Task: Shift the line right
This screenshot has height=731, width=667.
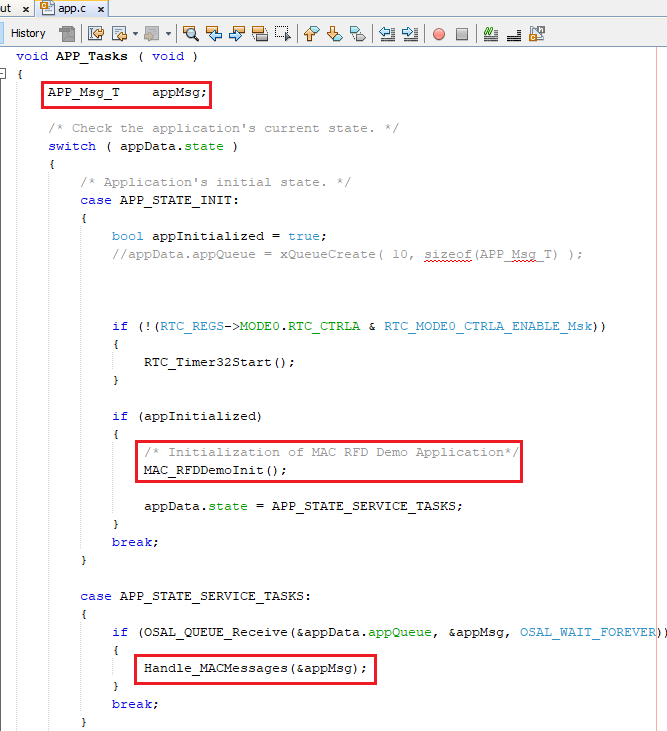Action: pos(410,33)
